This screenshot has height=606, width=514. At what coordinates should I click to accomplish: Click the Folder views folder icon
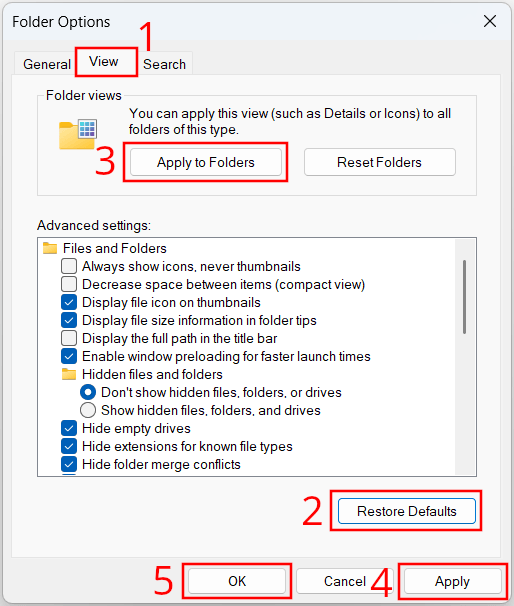(78, 134)
